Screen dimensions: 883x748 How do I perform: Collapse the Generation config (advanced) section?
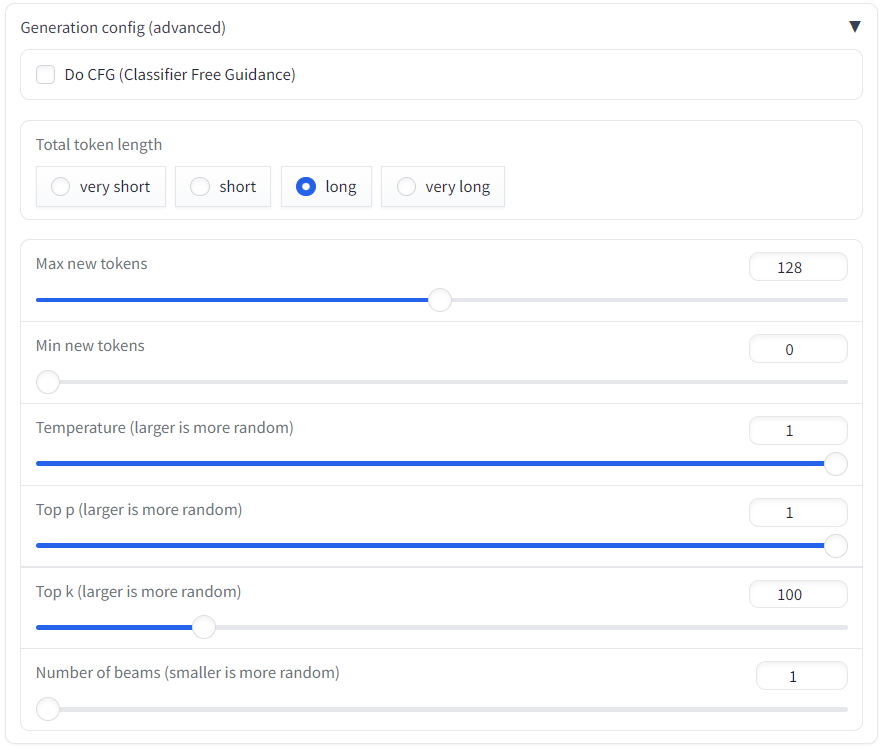854,27
